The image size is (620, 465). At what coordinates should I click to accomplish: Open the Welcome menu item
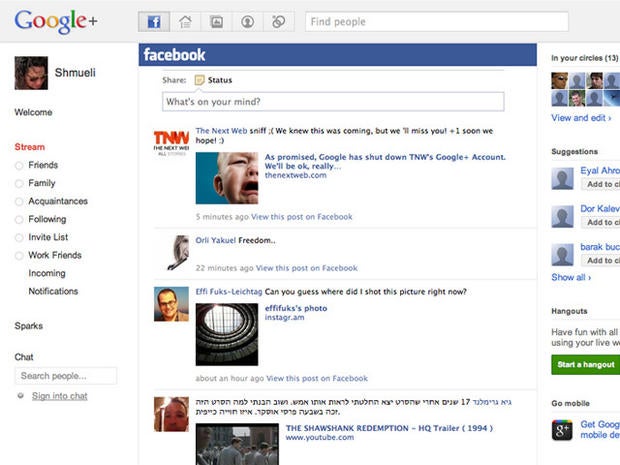click(33, 112)
